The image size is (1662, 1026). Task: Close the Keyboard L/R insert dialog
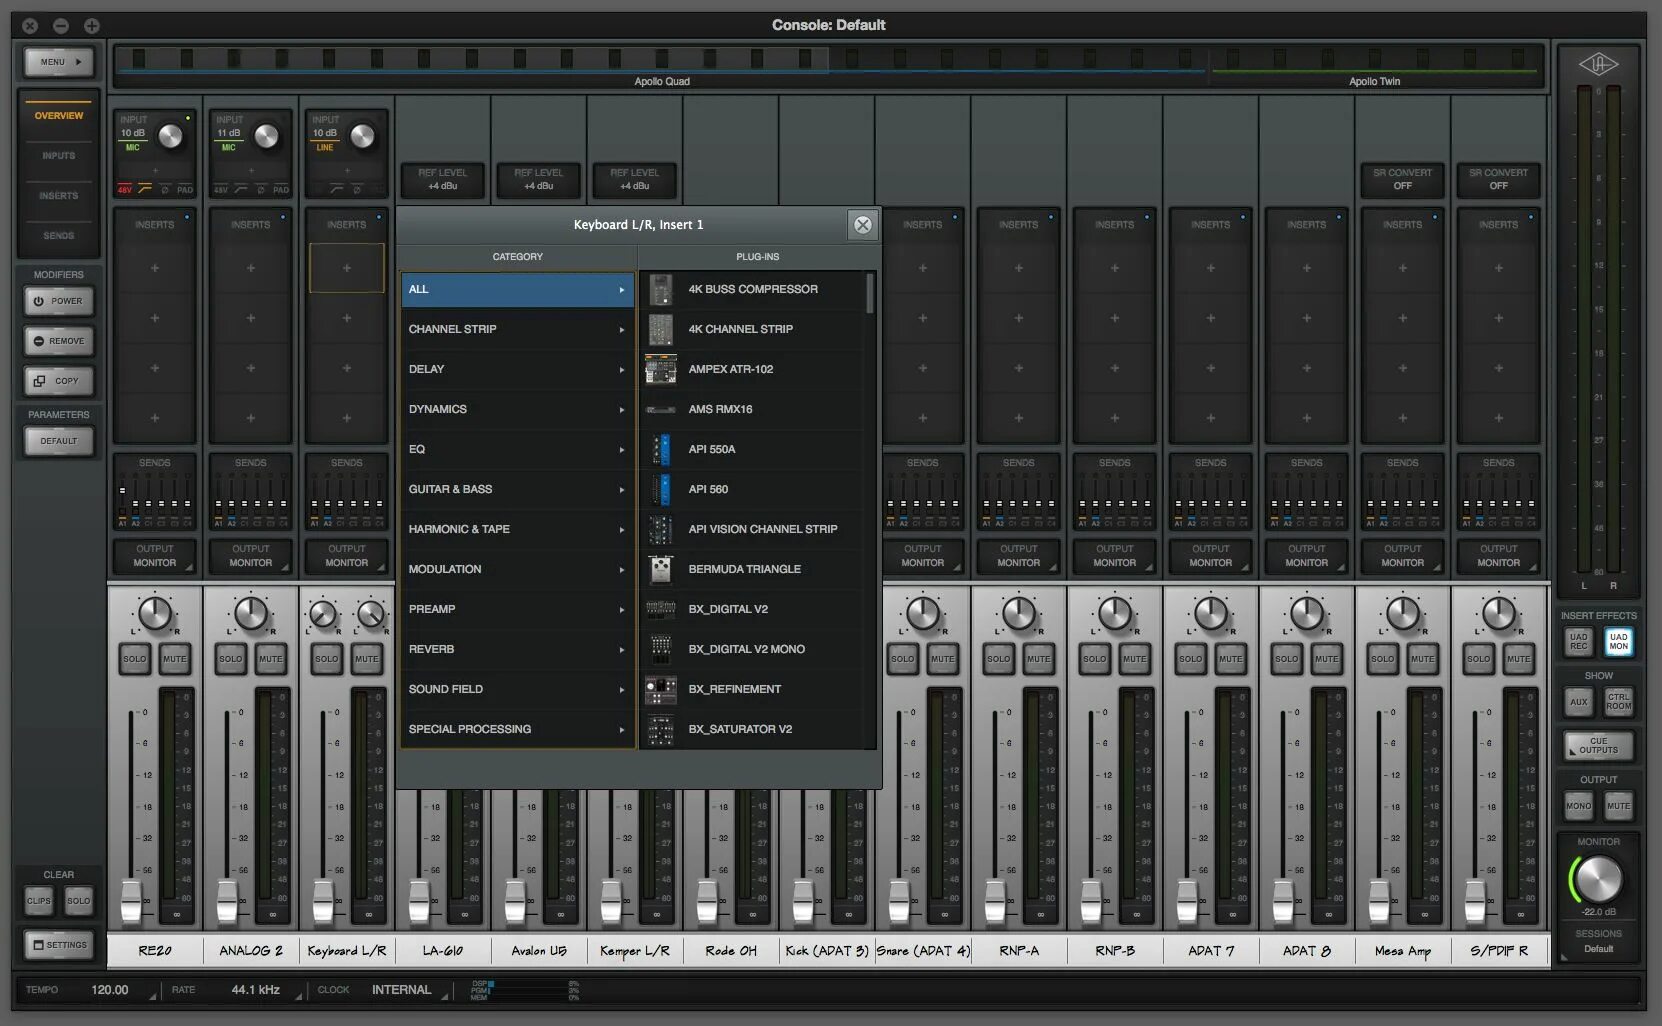[x=862, y=225]
